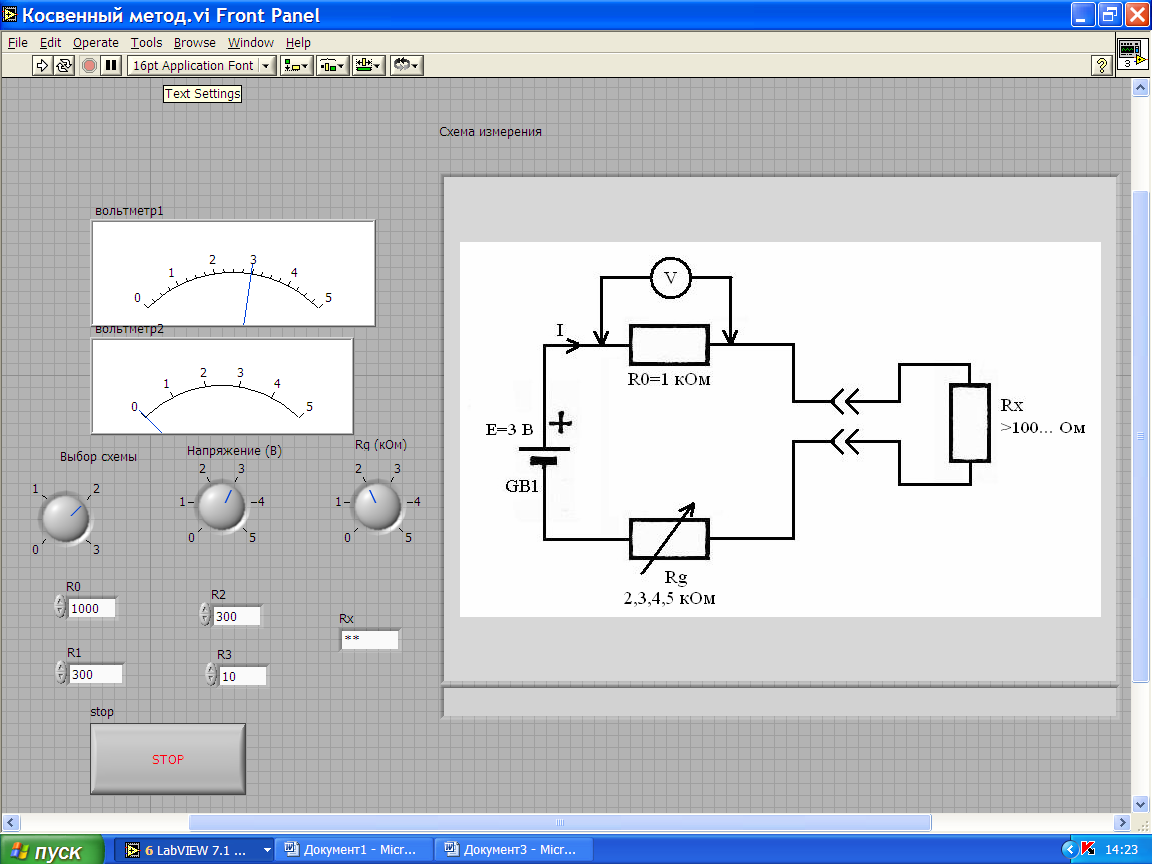
Task: Open the Tools menu
Action: pyautogui.click(x=146, y=43)
